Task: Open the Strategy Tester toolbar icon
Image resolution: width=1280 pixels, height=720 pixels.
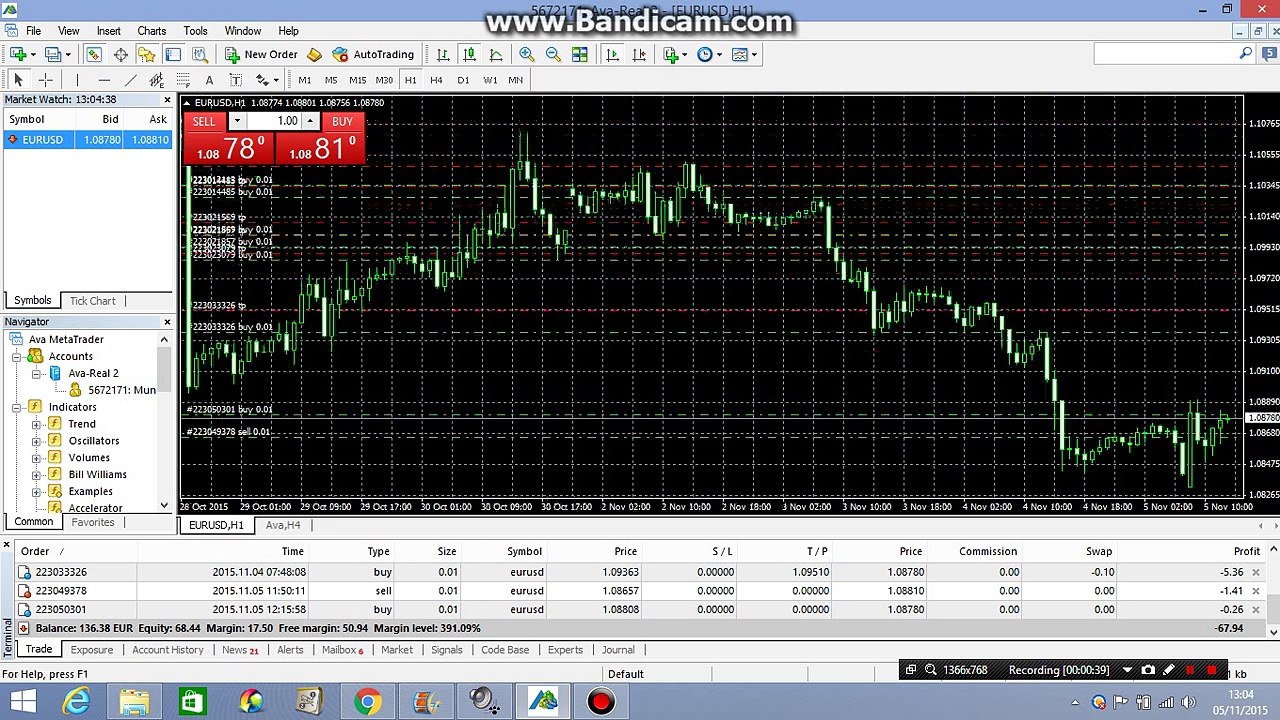Action: (200, 55)
